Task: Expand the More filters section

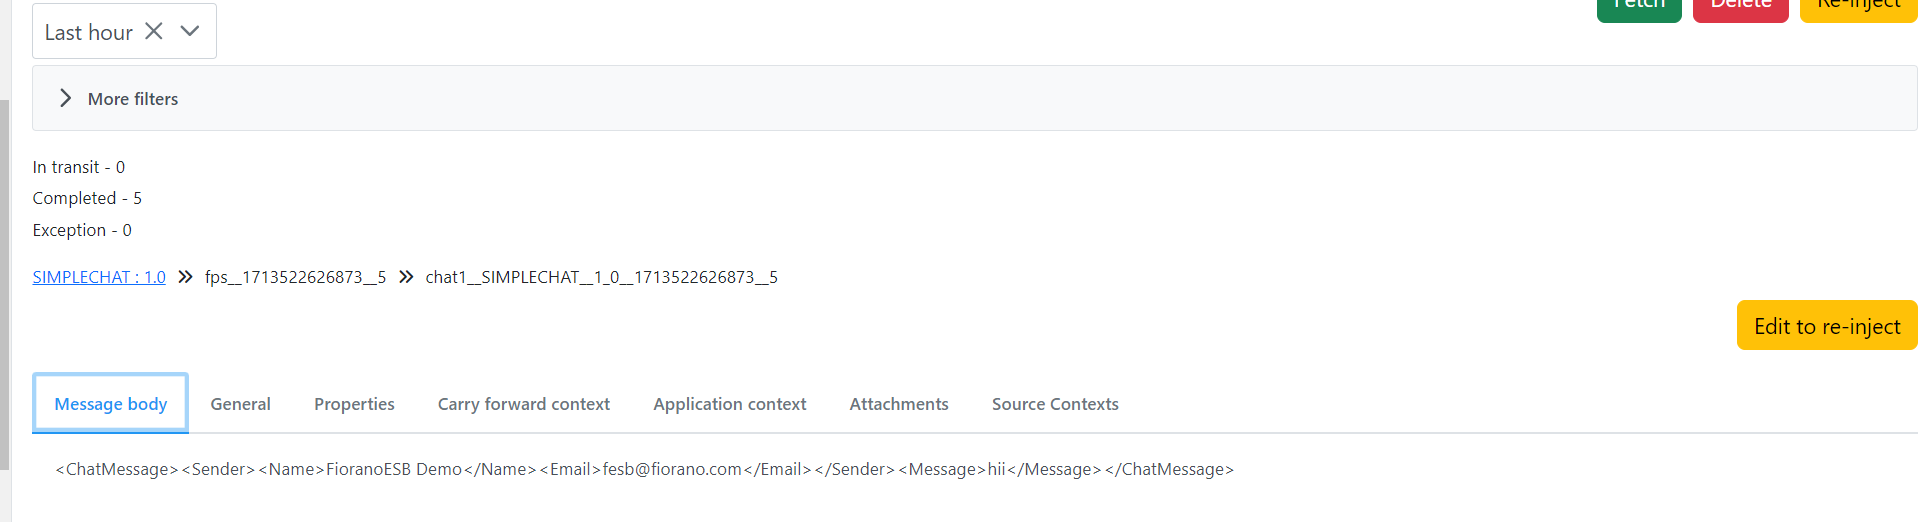Action: 66,98
